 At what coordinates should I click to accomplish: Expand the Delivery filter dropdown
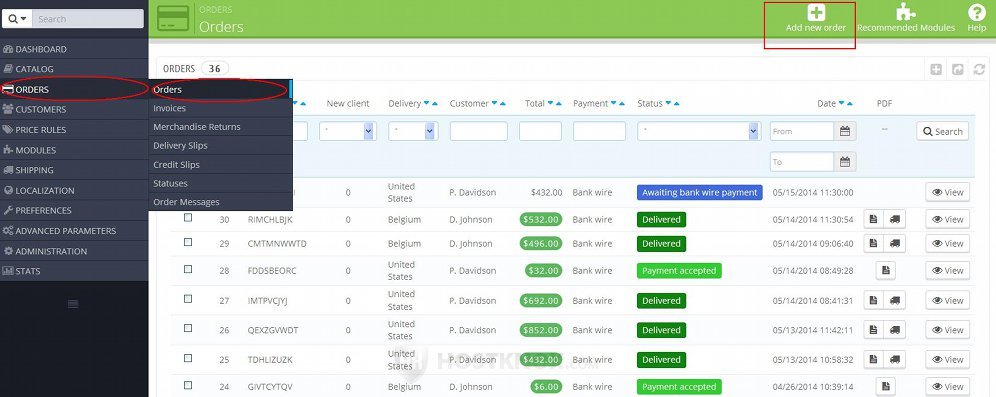pyautogui.click(x=413, y=131)
